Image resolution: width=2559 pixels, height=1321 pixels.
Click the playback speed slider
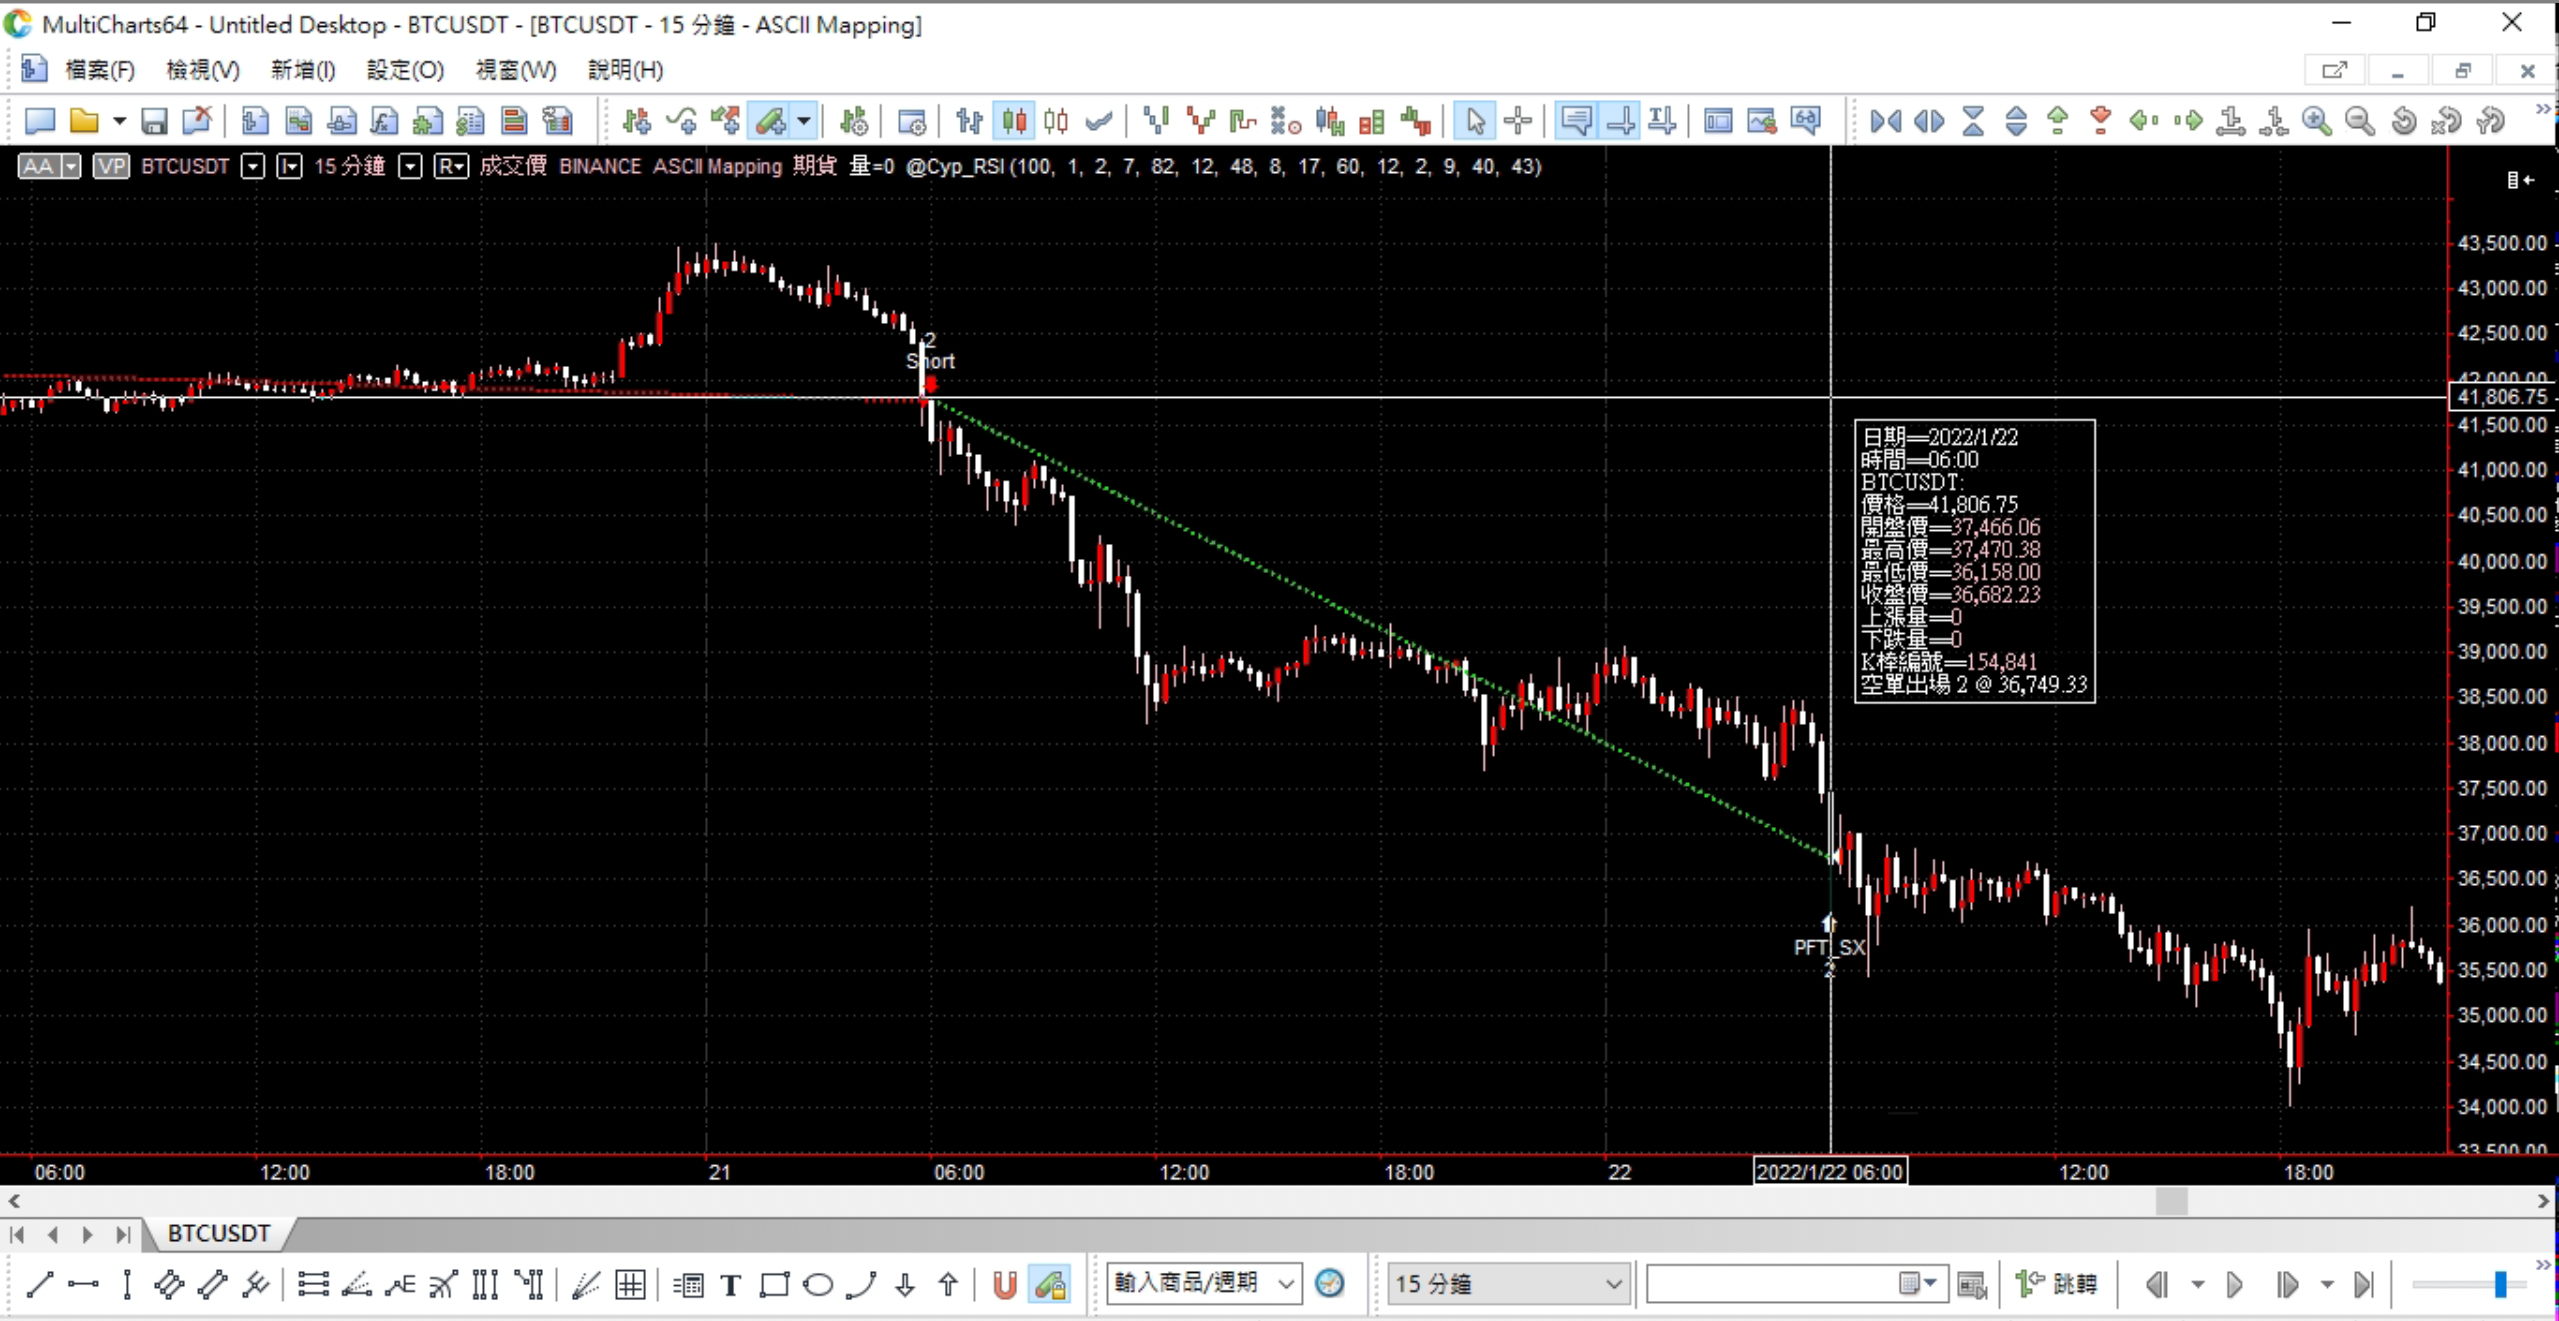click(x=2500, y=1284)
